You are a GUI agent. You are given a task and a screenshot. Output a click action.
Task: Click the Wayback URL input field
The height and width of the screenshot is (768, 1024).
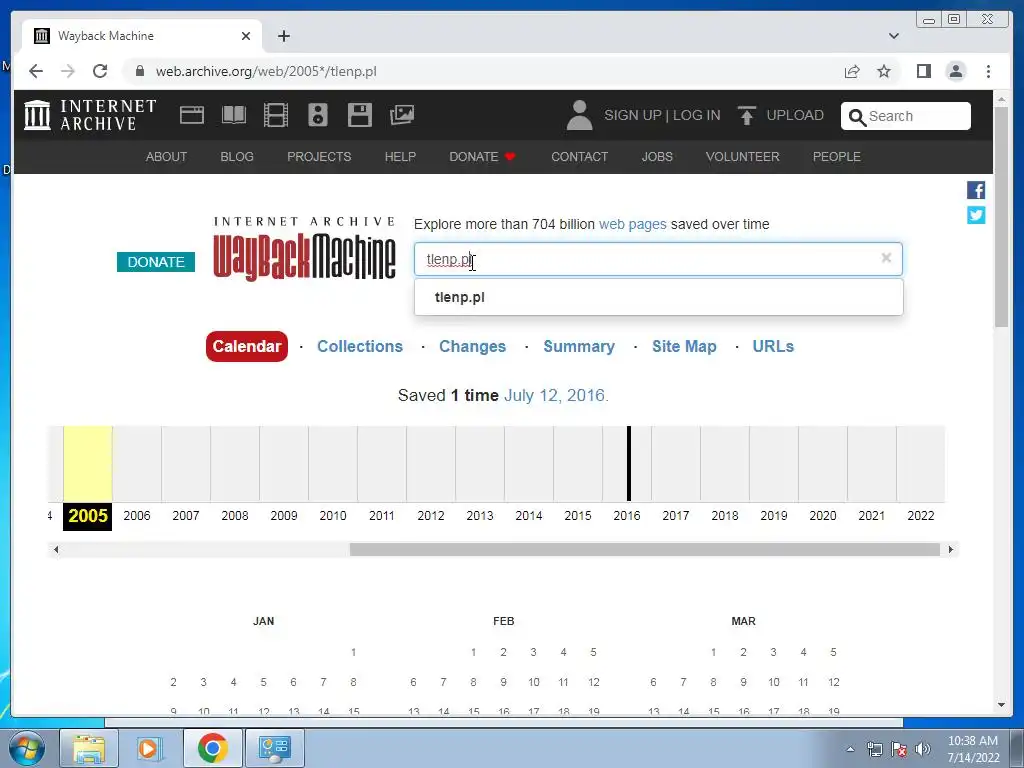pyautogui.click(x=658, y=259)
